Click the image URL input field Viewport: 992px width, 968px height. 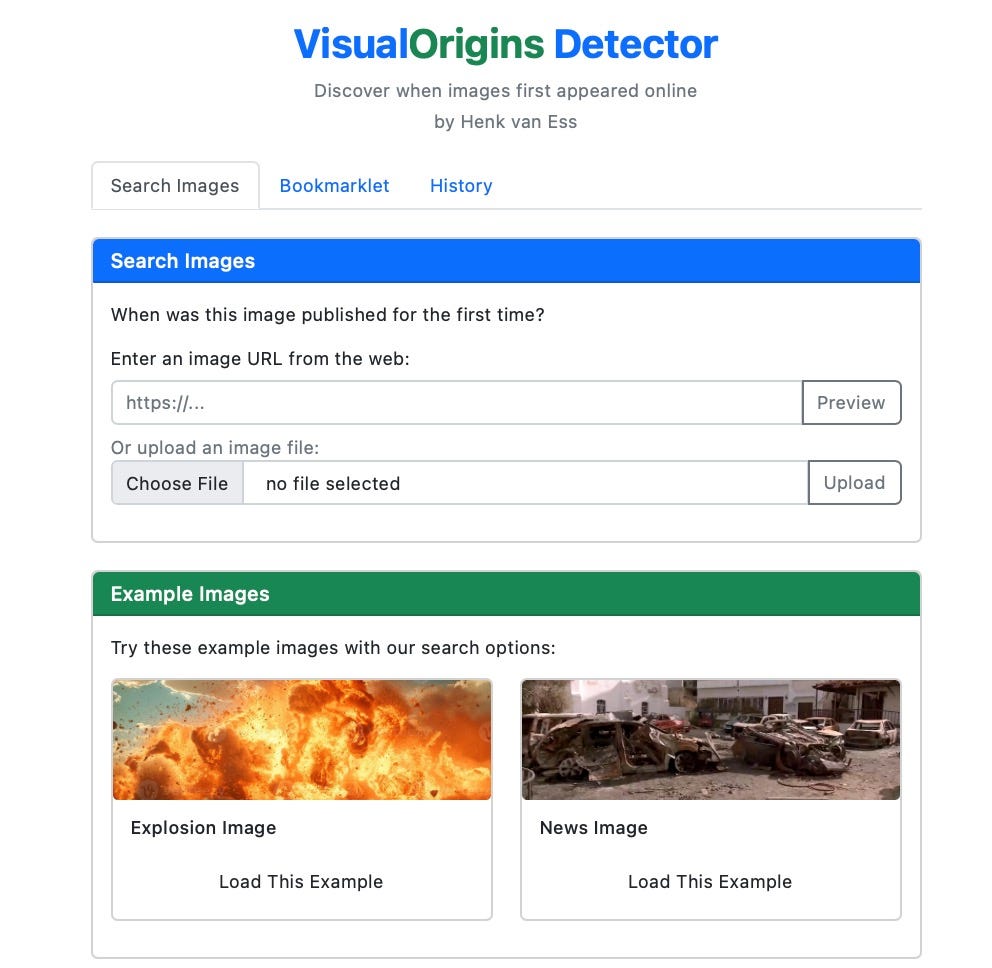(x=457, y=402)
